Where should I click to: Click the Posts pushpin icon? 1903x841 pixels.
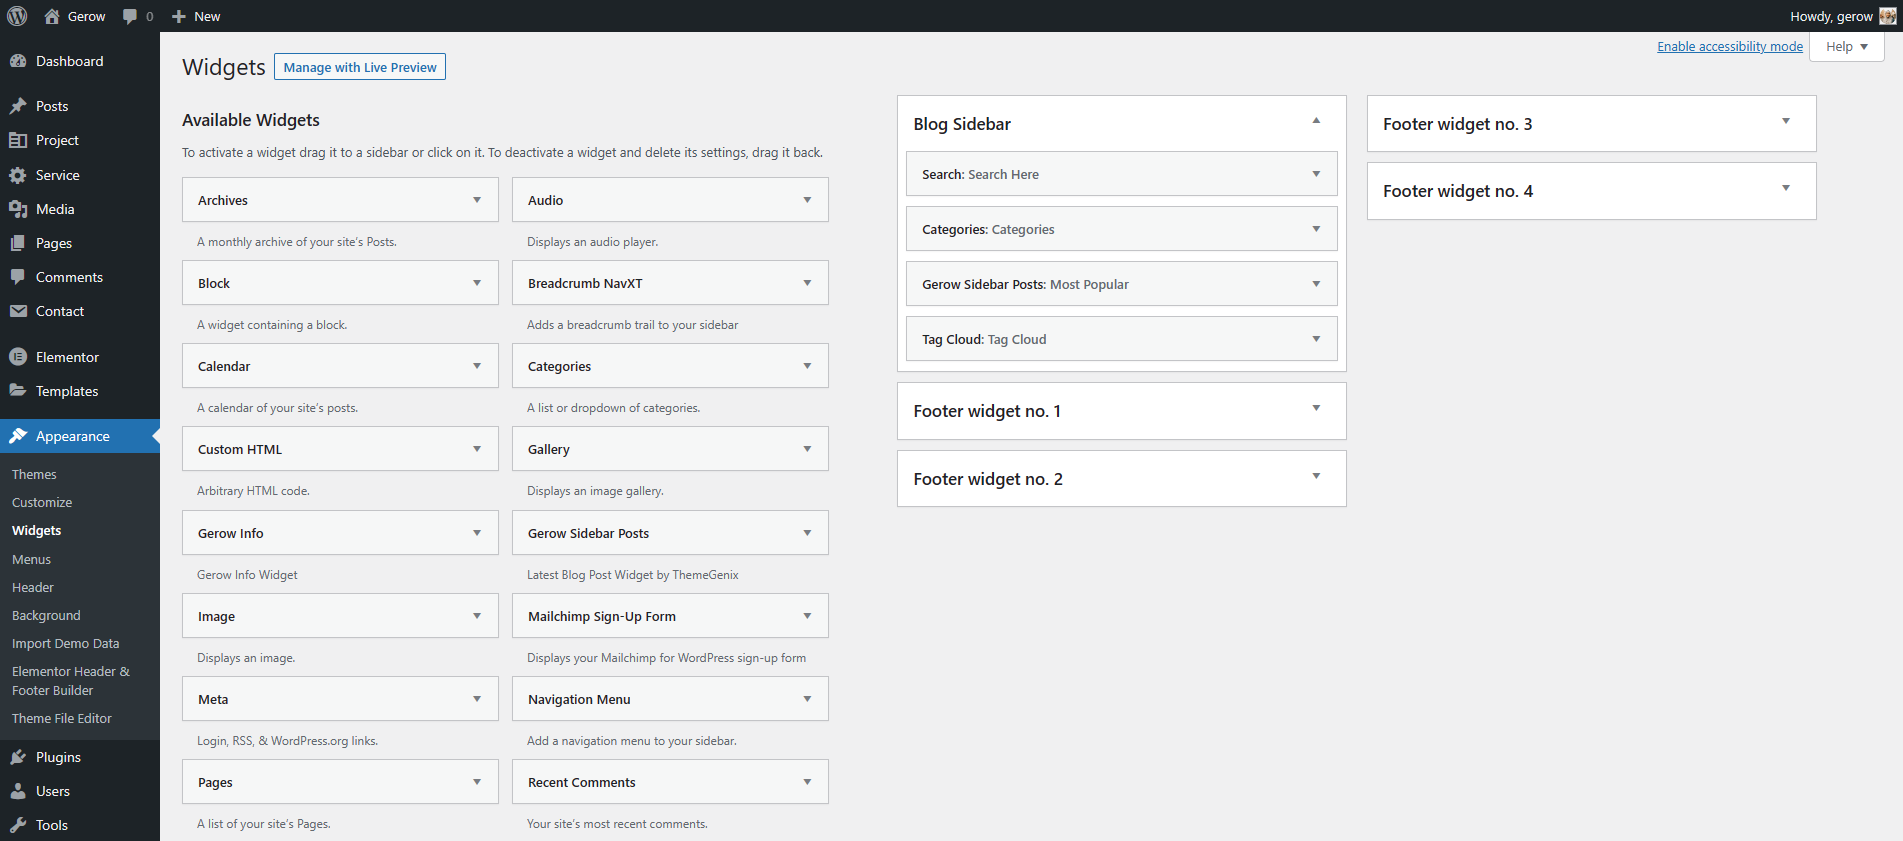click(x=18, y=106)
